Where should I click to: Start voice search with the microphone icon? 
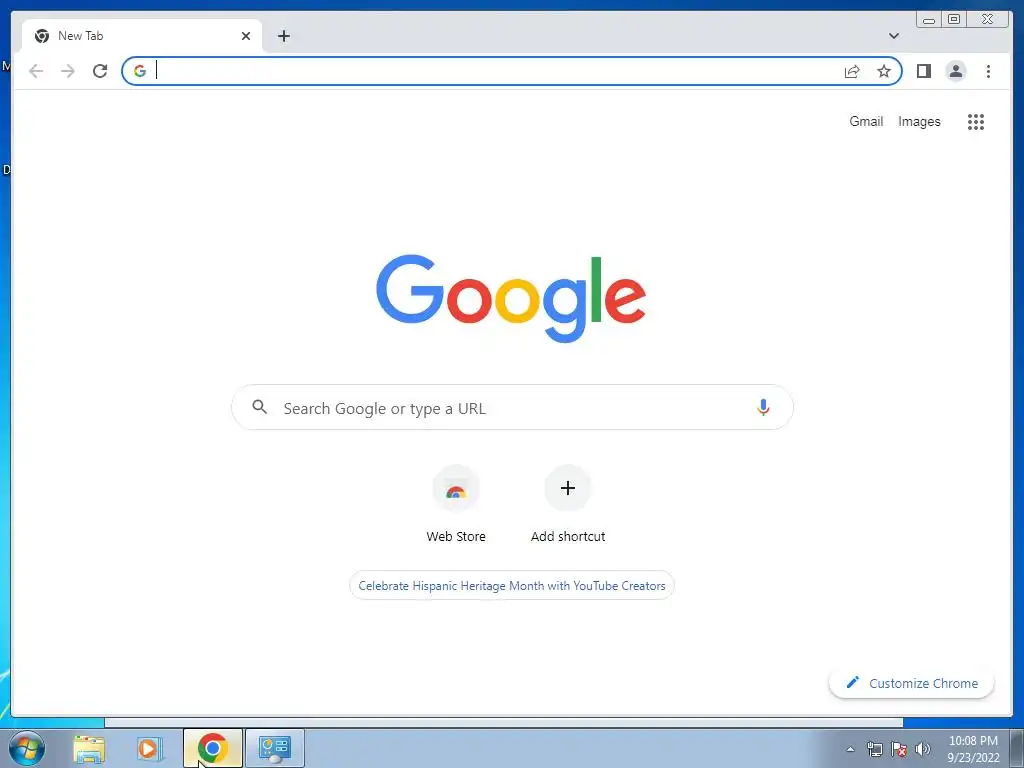point(763,408)
